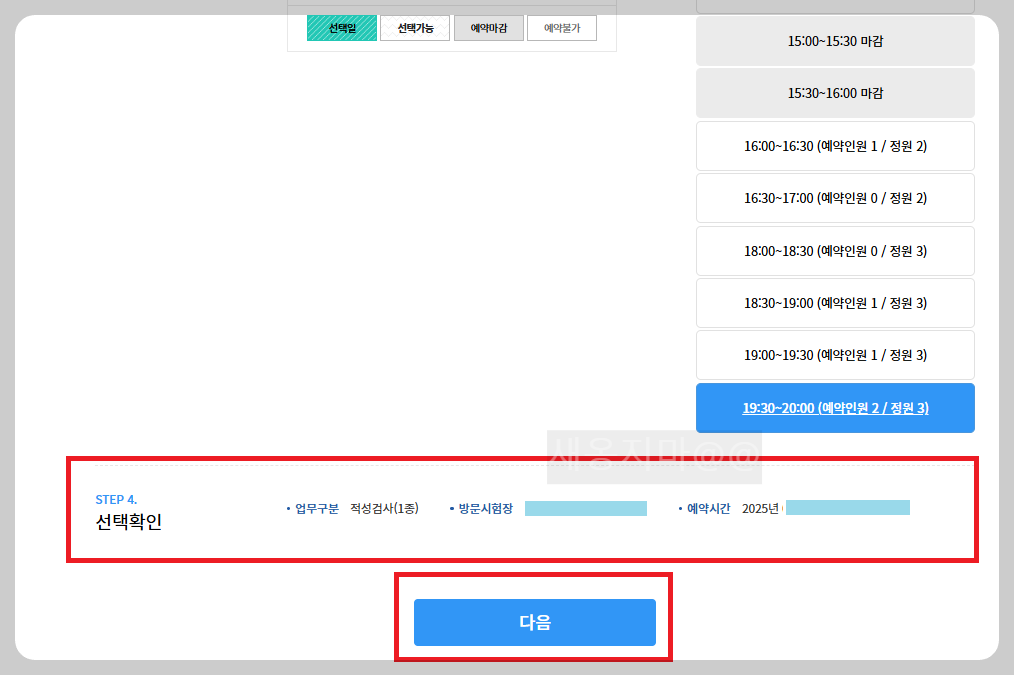This screenshot has height=675, width=1014.
Task: Click the 15:30~16:00 마감 slot
Action: coord(835,93)
